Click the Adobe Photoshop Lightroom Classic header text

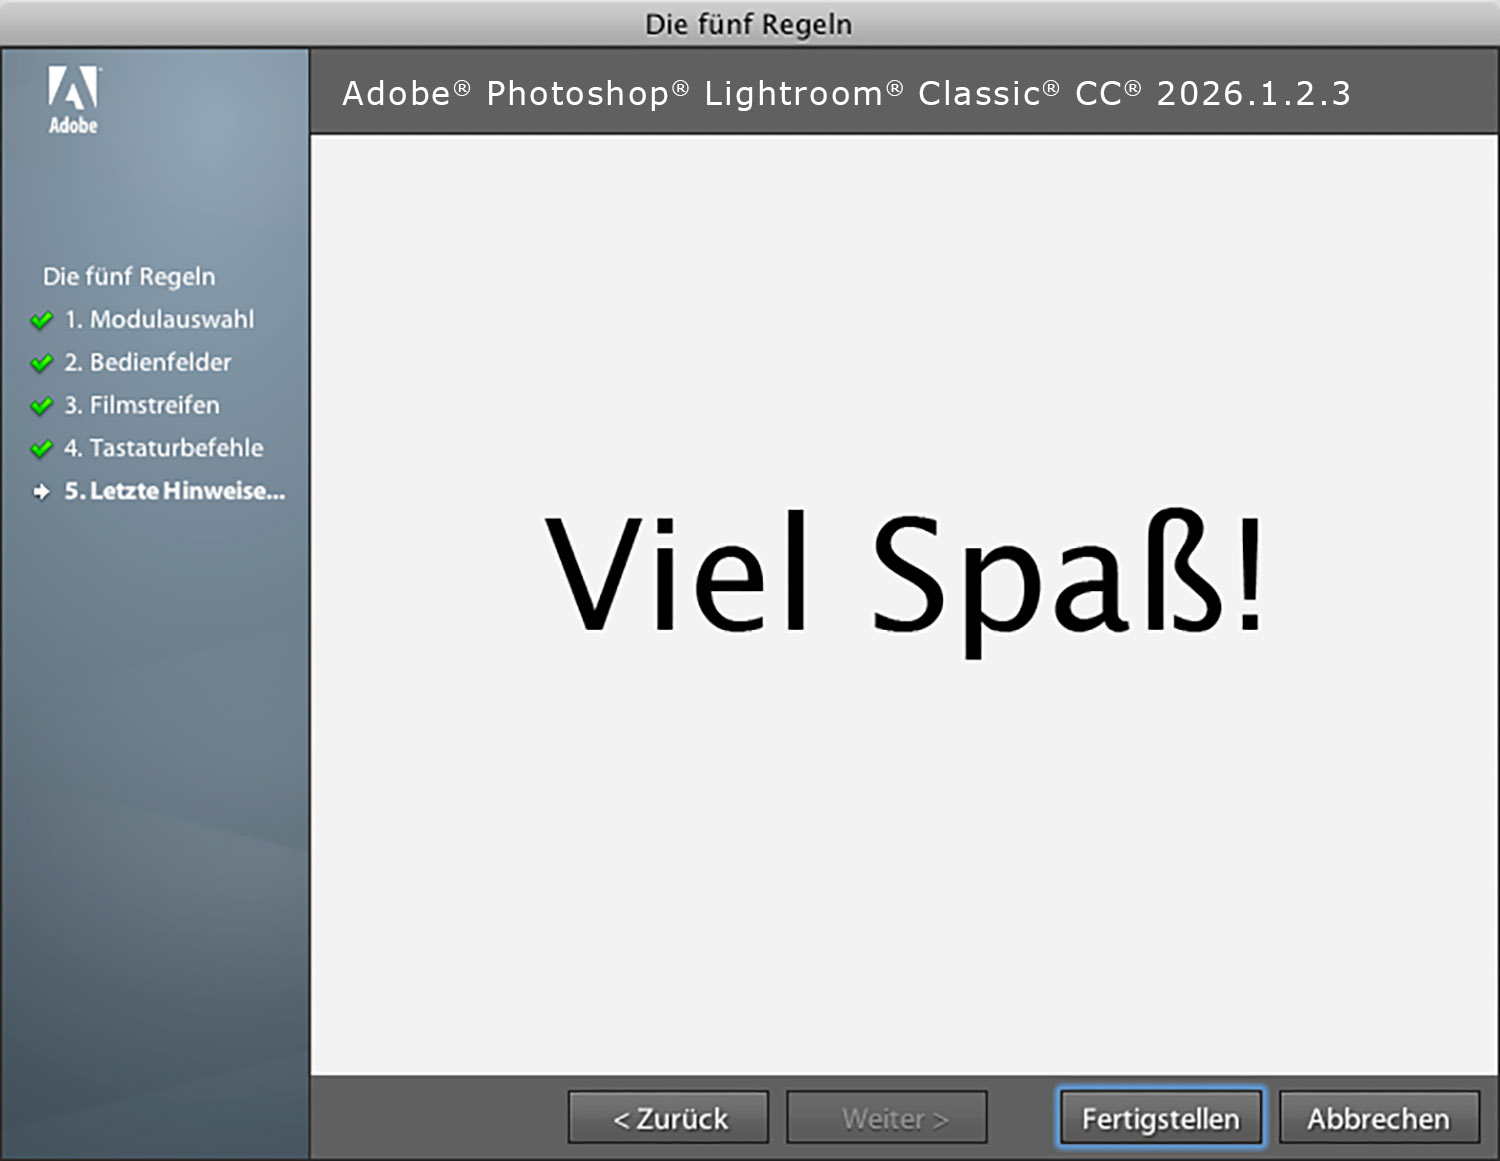pyautogui.click(x=846, y=93)
